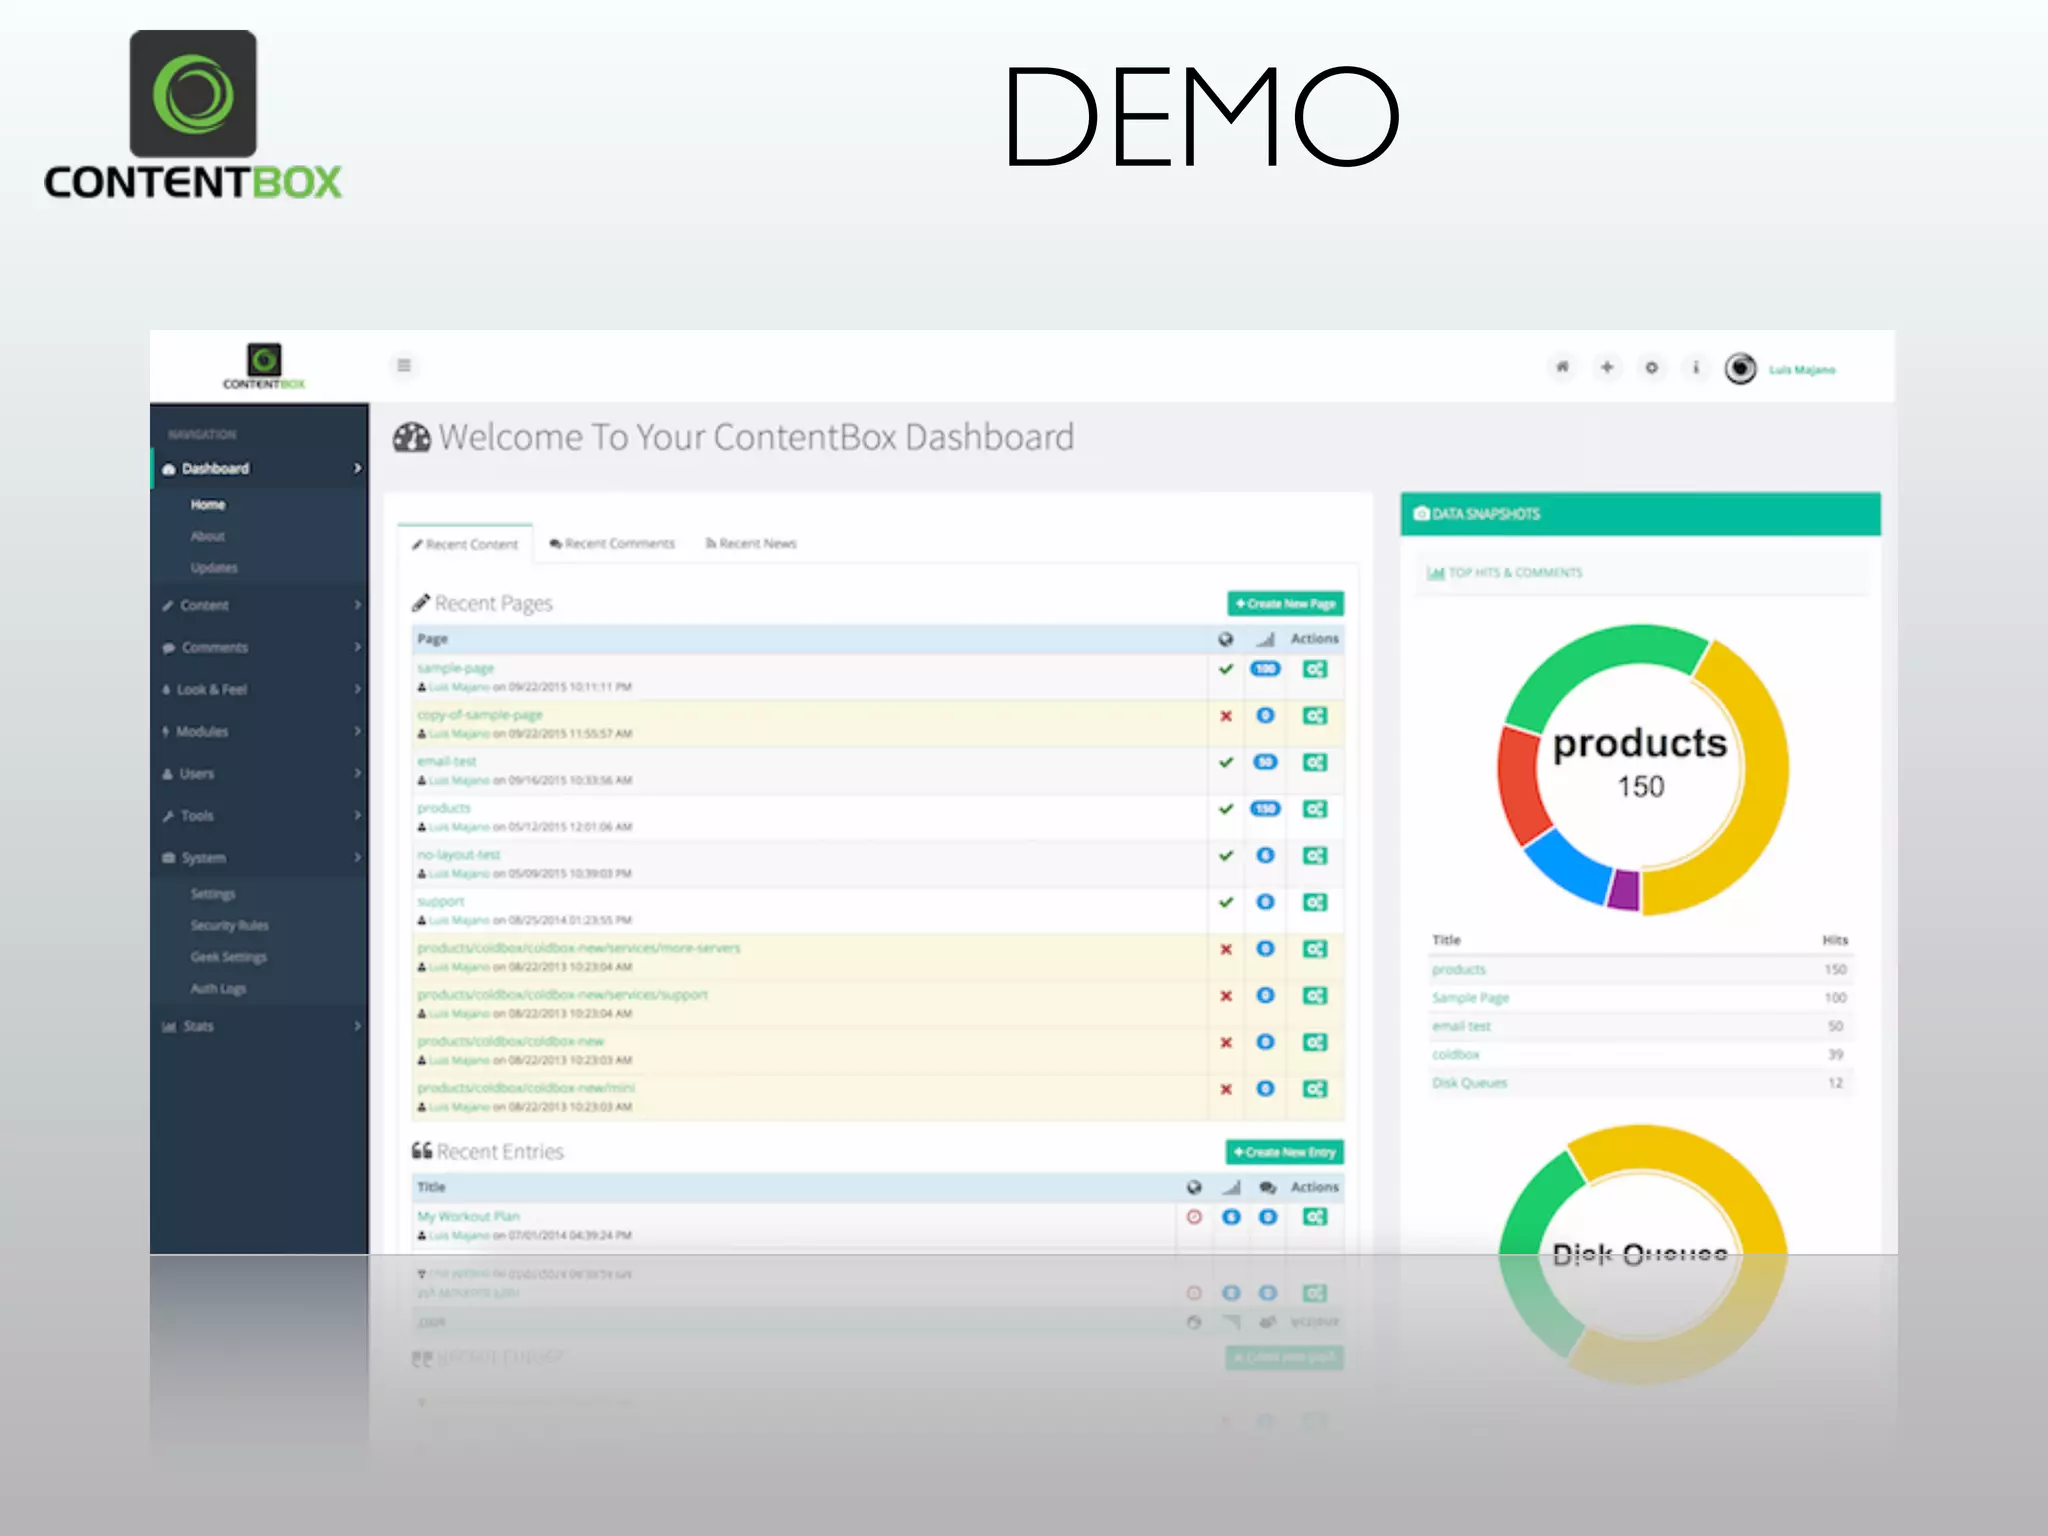
Task: Open actions icon for sample-page row
Action: click(x=1315, y=669)
